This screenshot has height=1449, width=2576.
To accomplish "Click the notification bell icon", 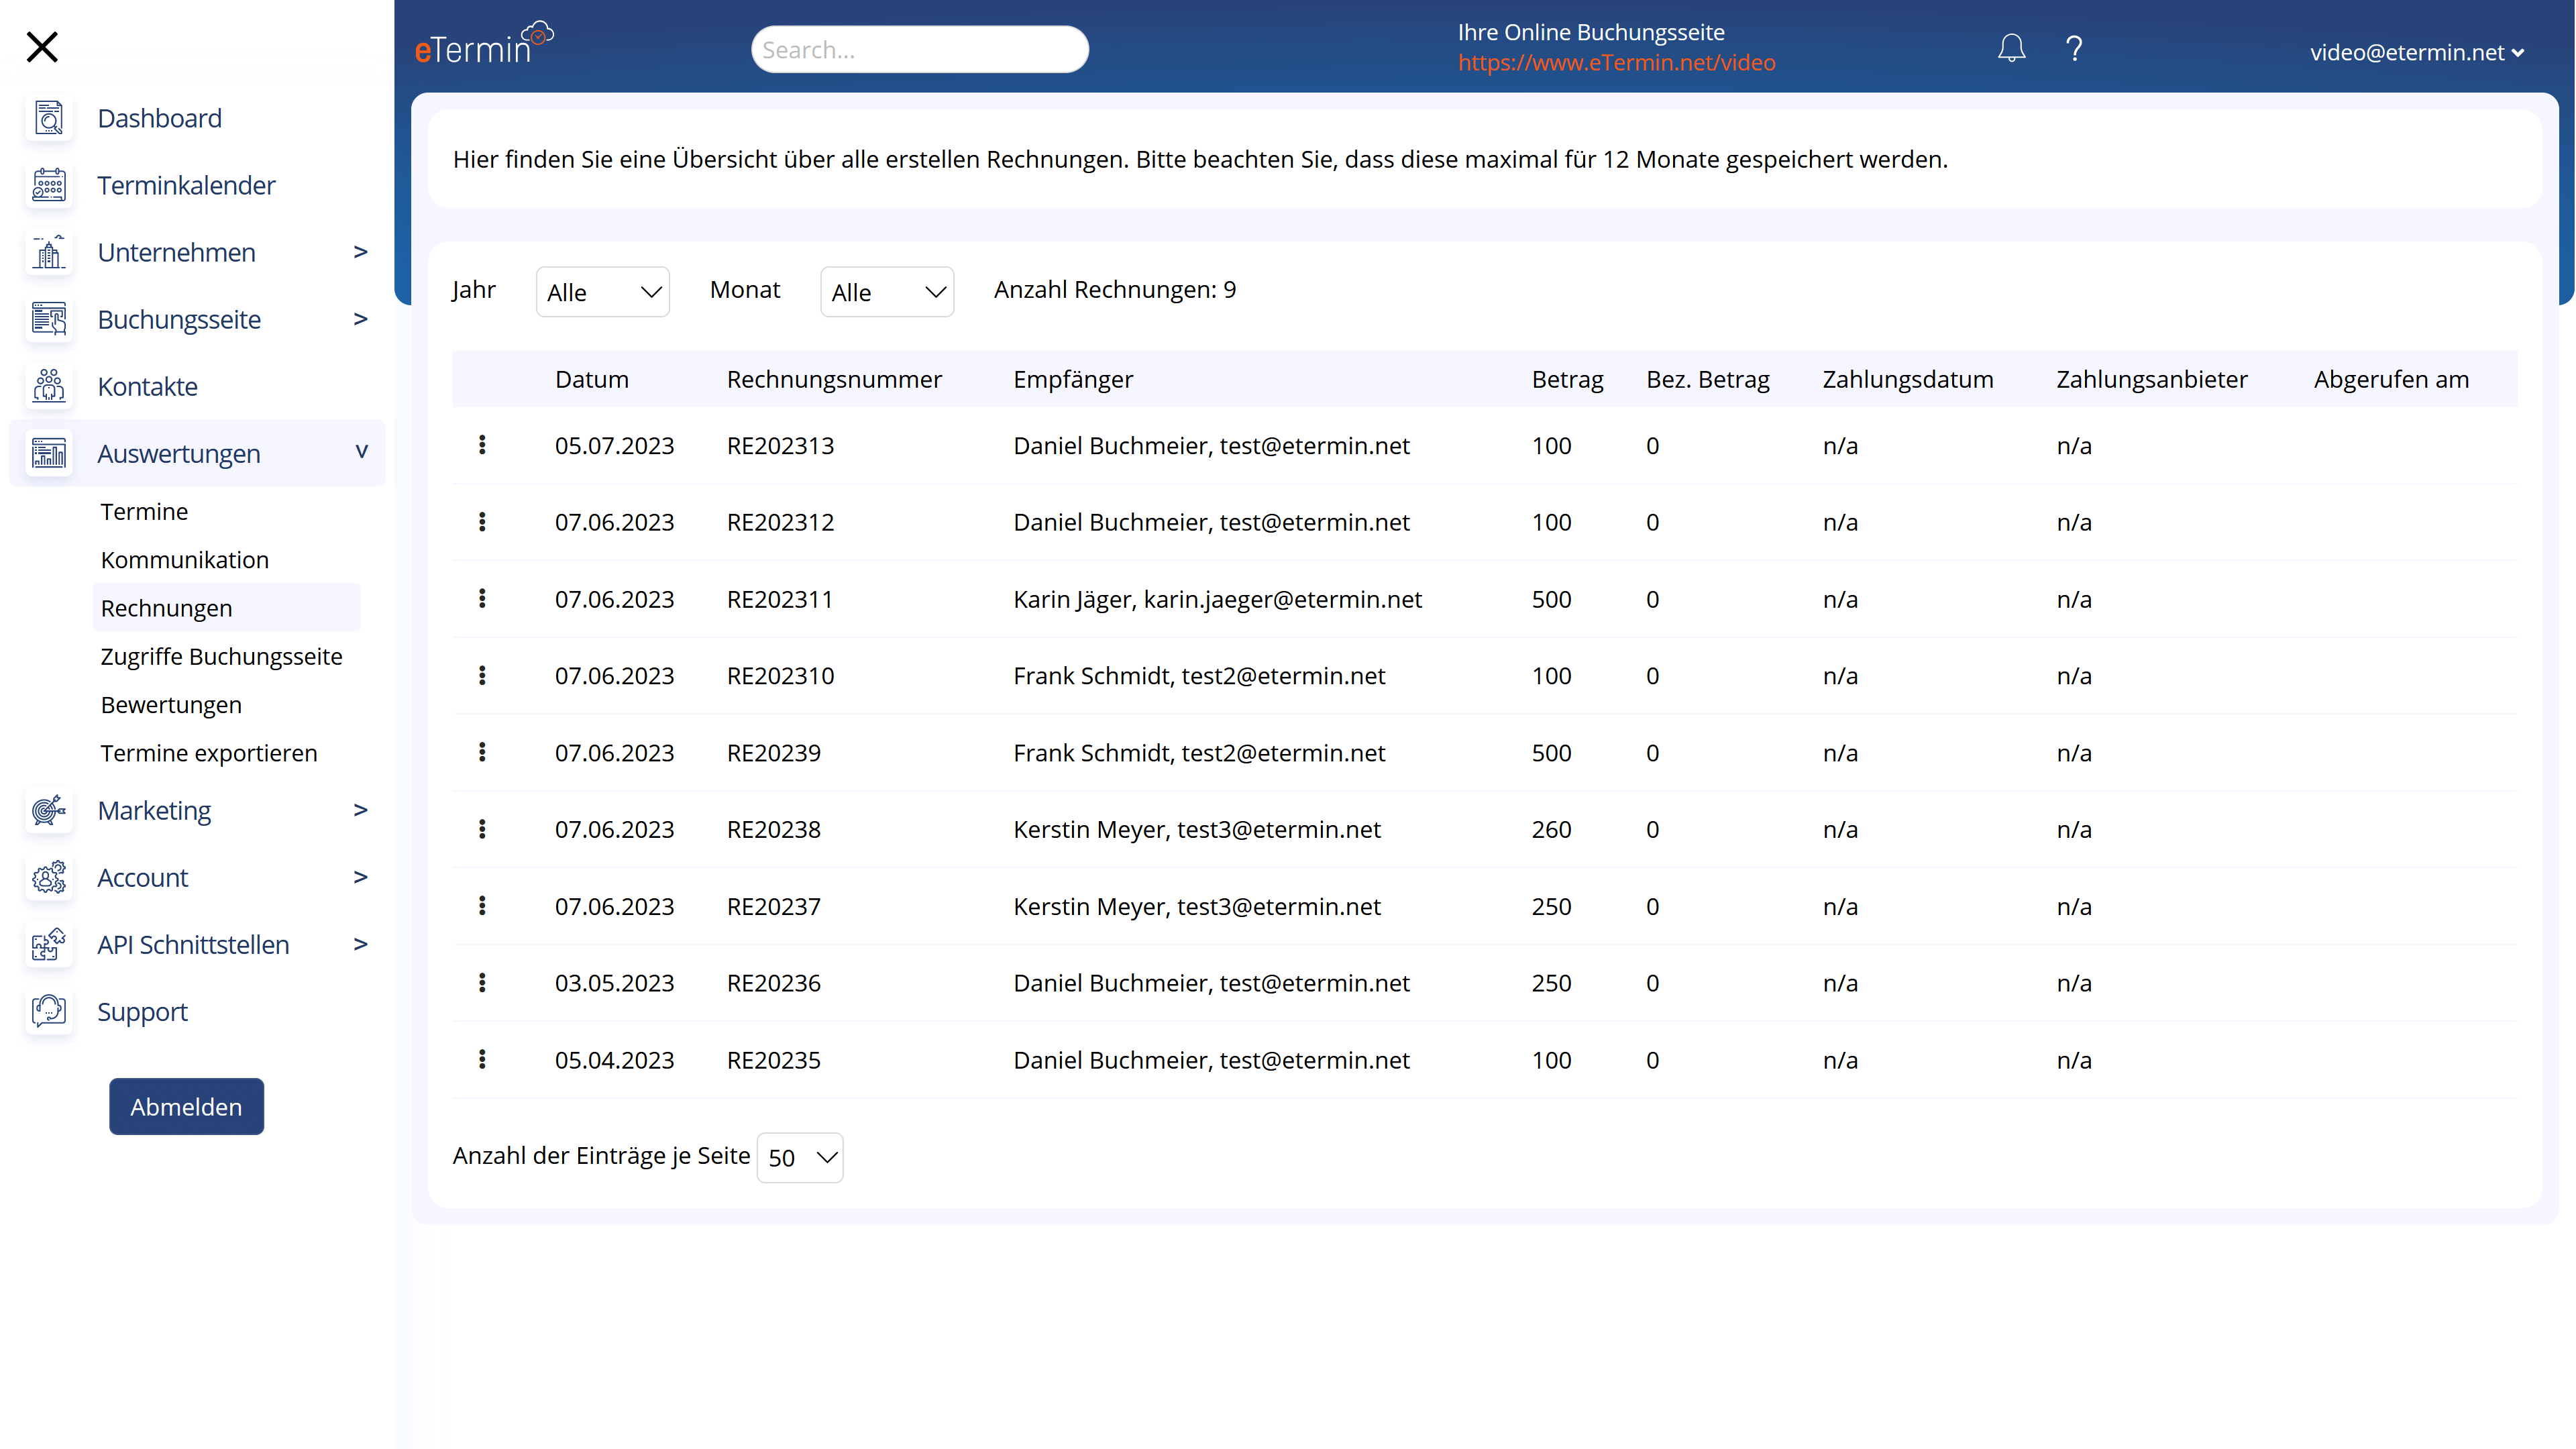I will [x=2012, y=48].
